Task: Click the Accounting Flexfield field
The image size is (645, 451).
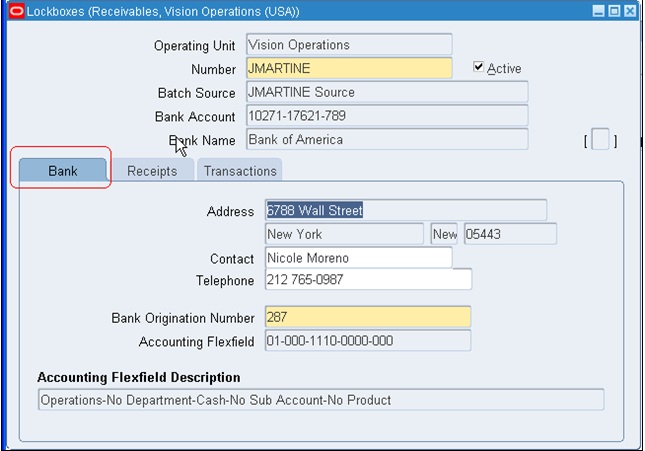Action: click(x=368, y=341)
